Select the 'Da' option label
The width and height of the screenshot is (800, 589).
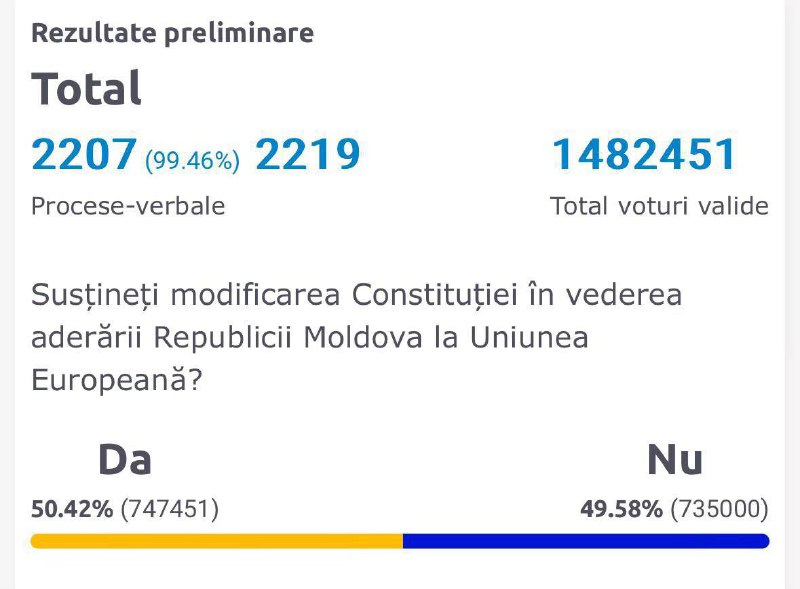click(x=124, y=460)
